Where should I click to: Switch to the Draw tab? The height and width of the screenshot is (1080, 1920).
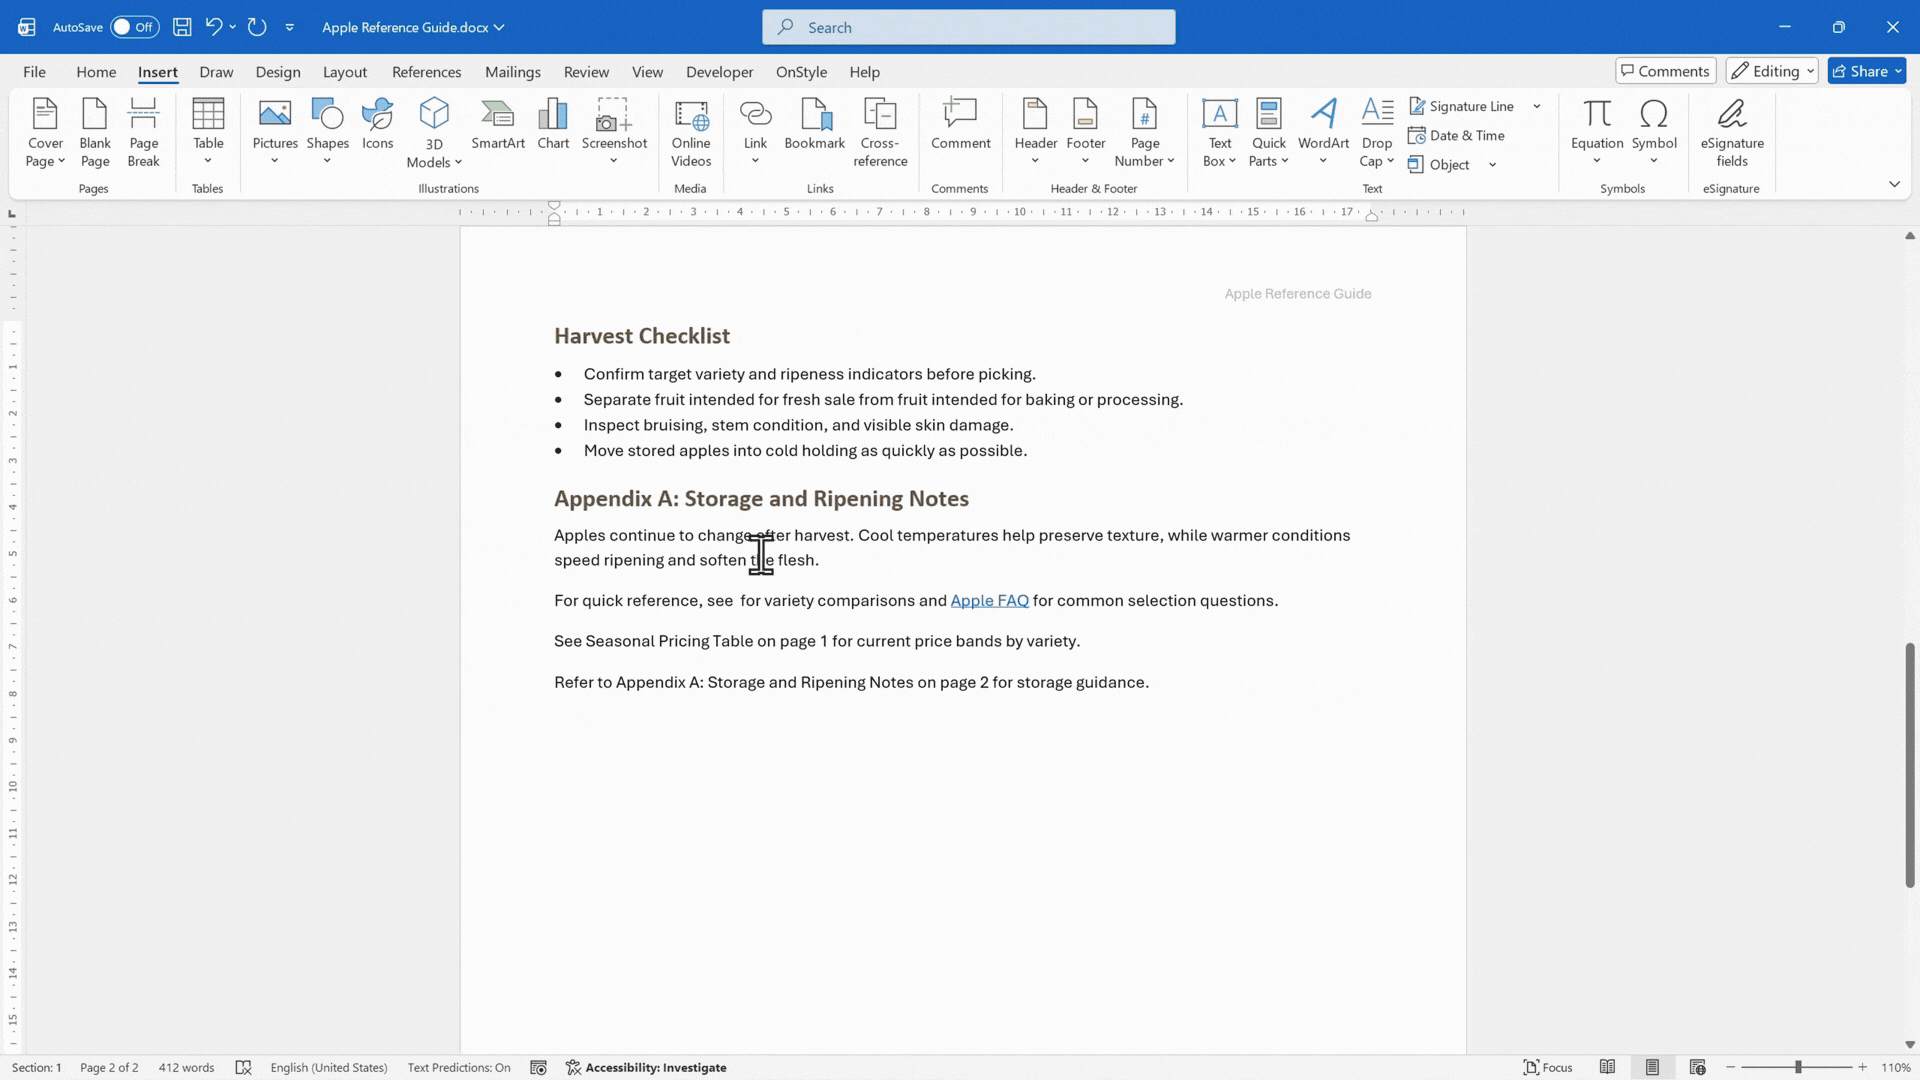pos(216,72)
